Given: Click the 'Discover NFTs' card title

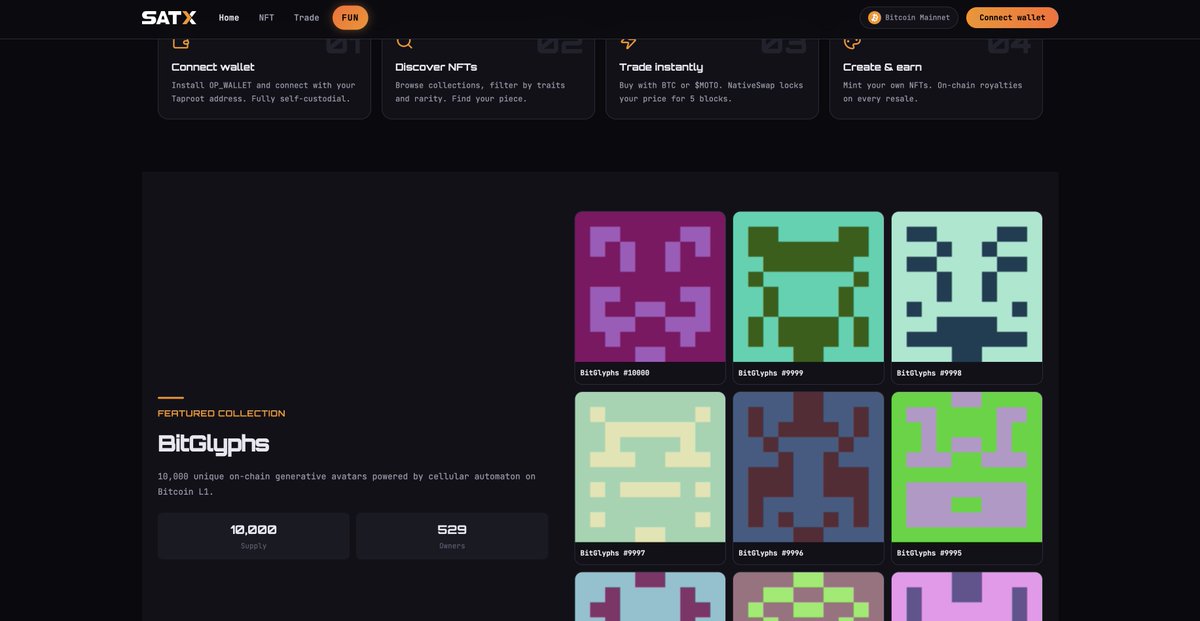Looking at the screenshot, I should pos(437,67).
